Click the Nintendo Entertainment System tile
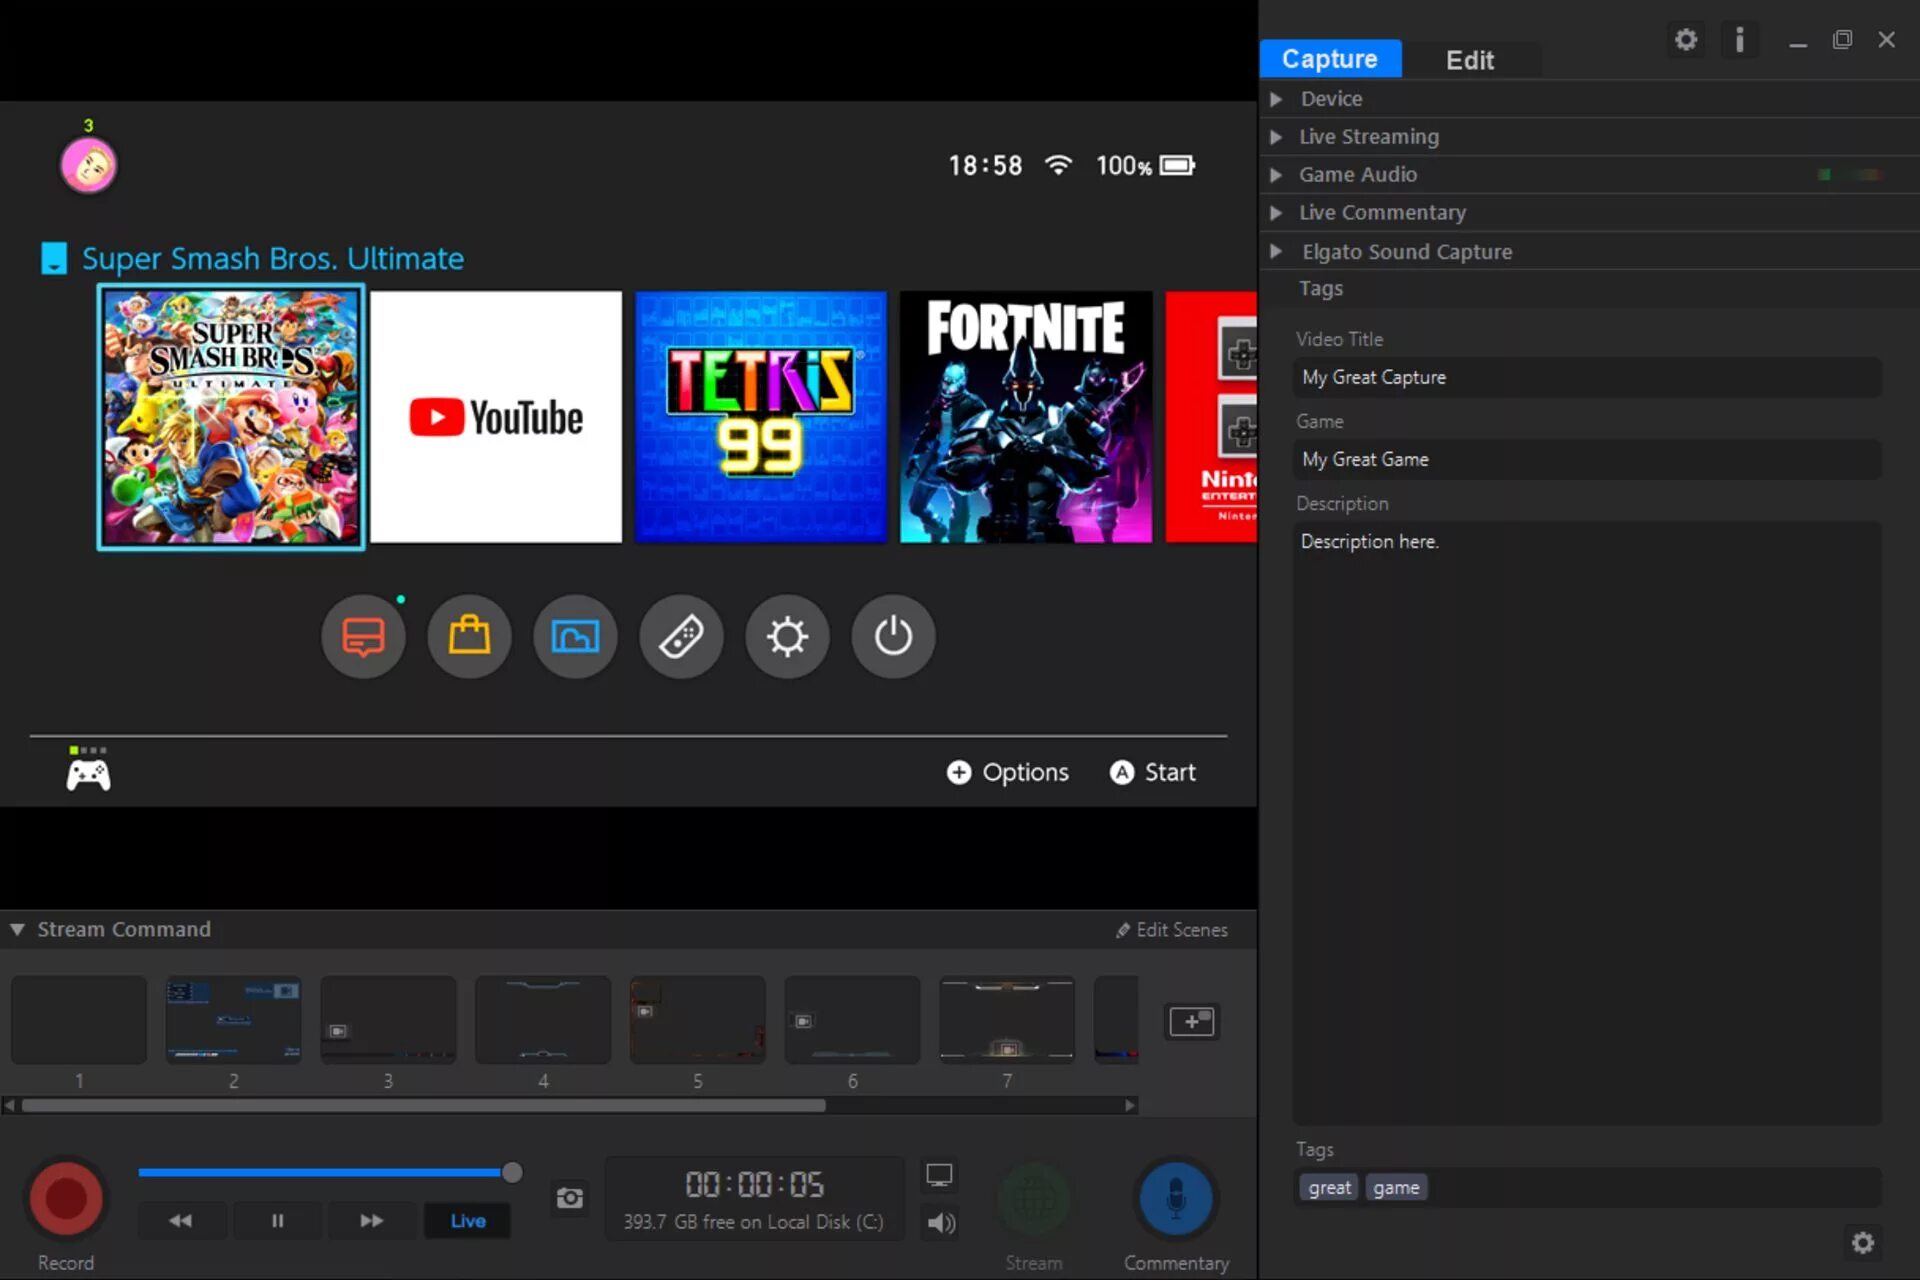 pyautogui.click(x=1211, y=417)
